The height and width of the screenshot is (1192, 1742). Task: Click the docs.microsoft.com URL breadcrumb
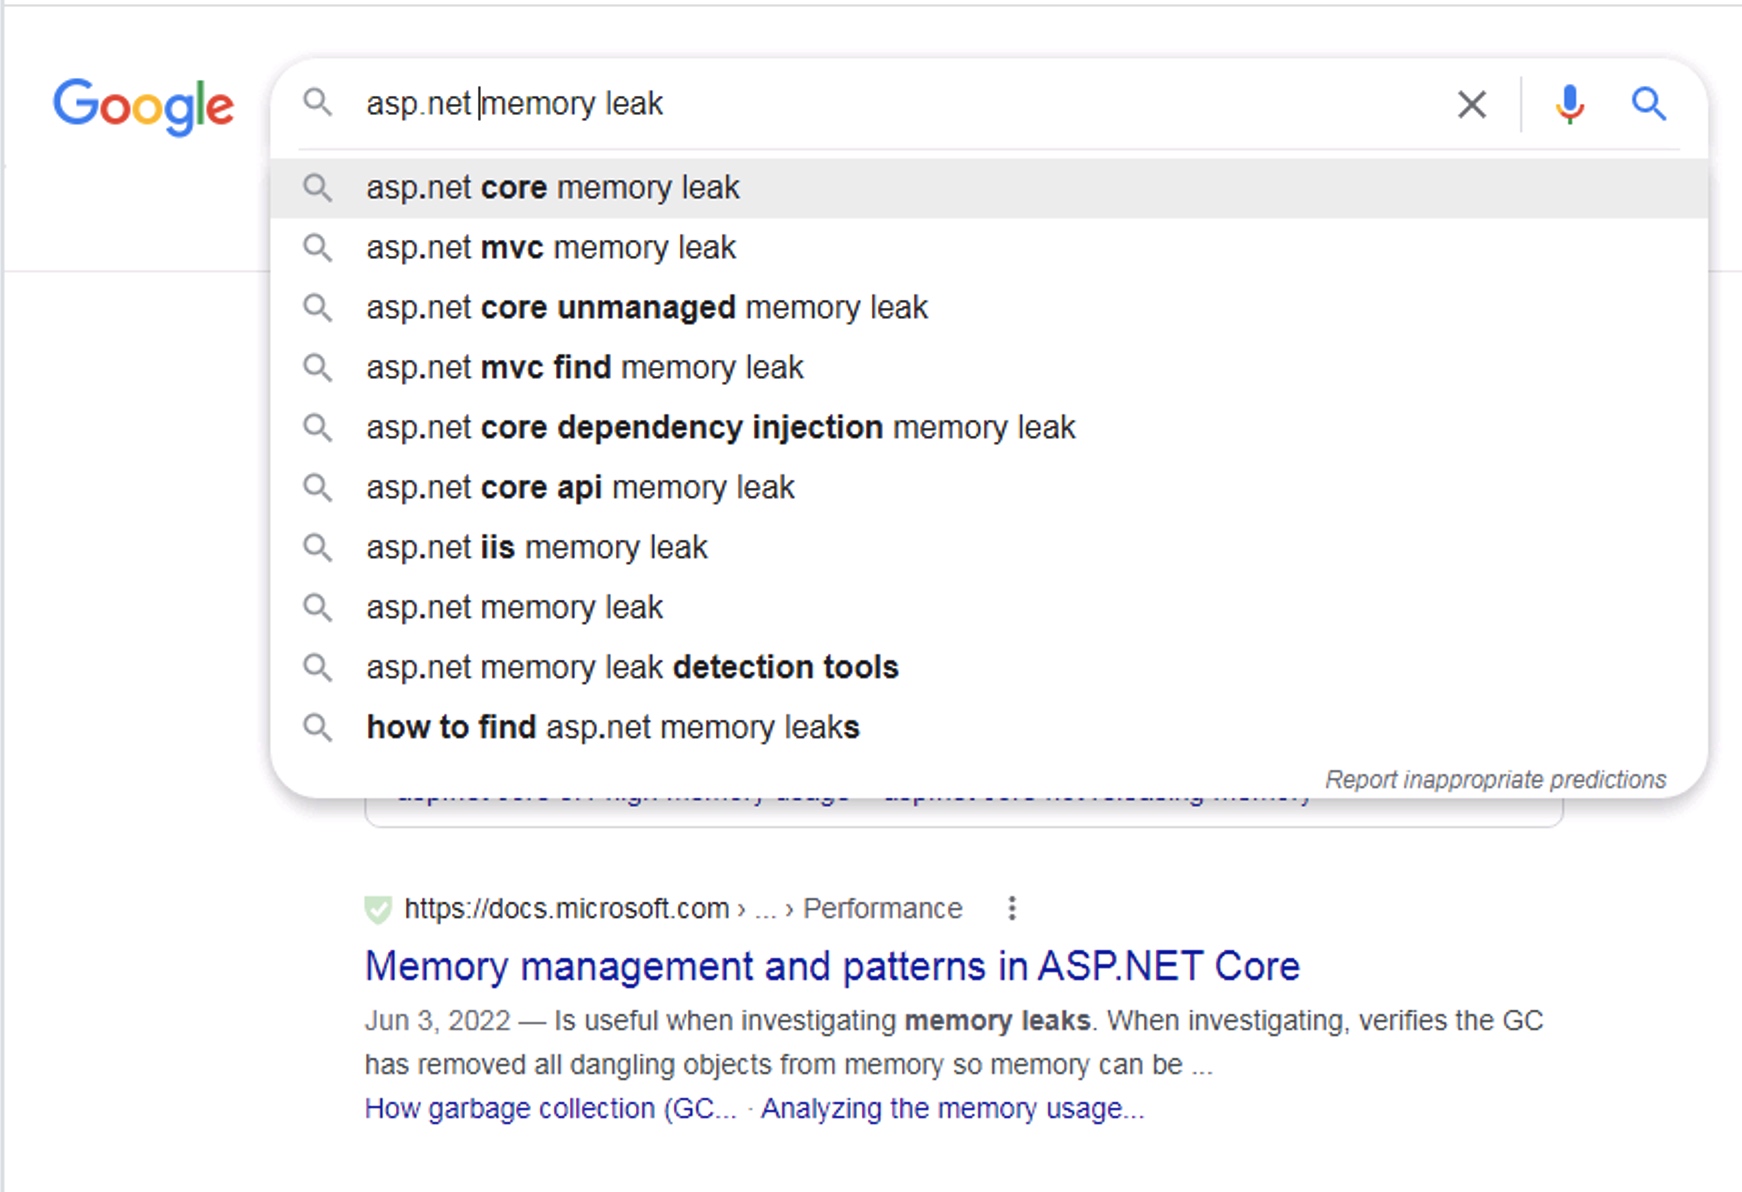pyautogui.click(x=683, y=908)
